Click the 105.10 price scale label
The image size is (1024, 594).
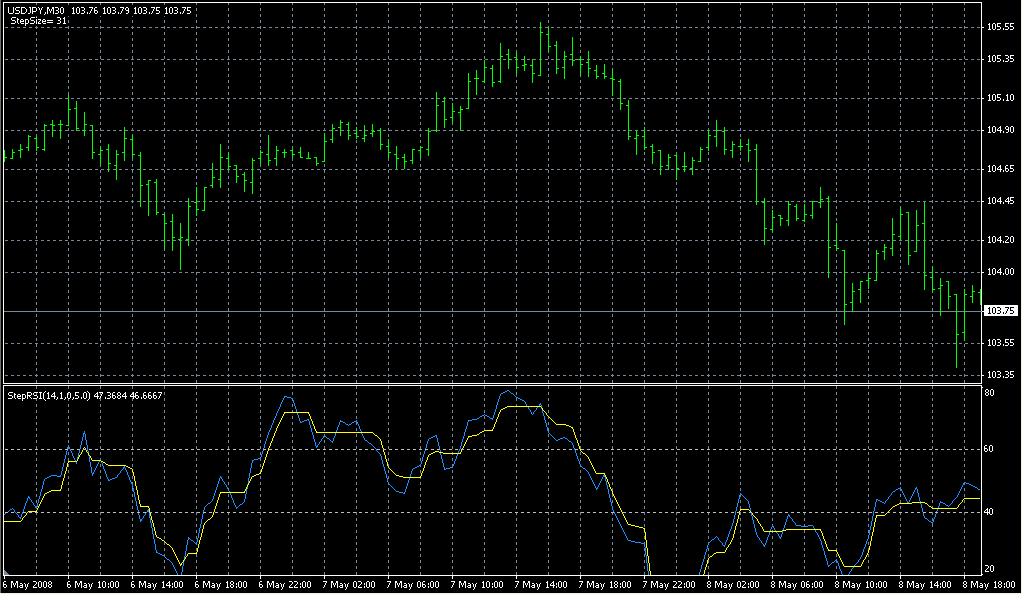pos(1000,98)
